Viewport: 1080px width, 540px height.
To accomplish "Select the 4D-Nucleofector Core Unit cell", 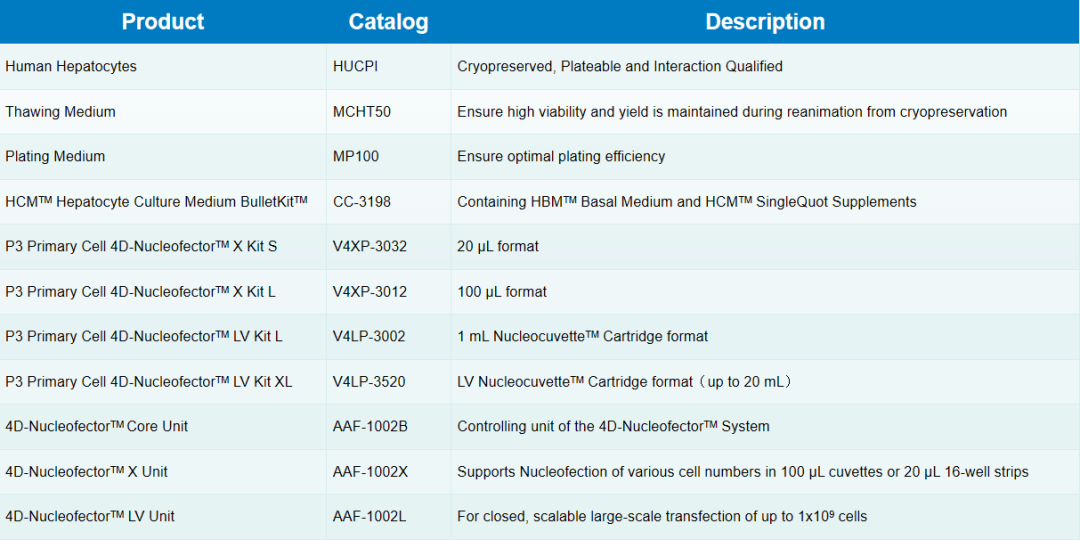I will click(97, 427).
